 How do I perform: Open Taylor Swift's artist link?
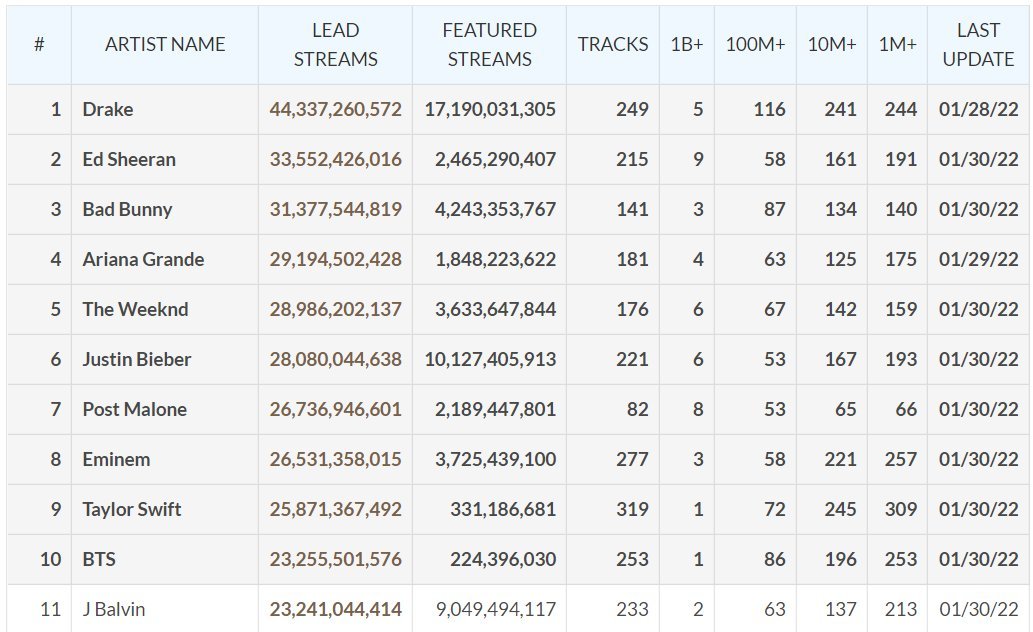click(x=132, y=509)
